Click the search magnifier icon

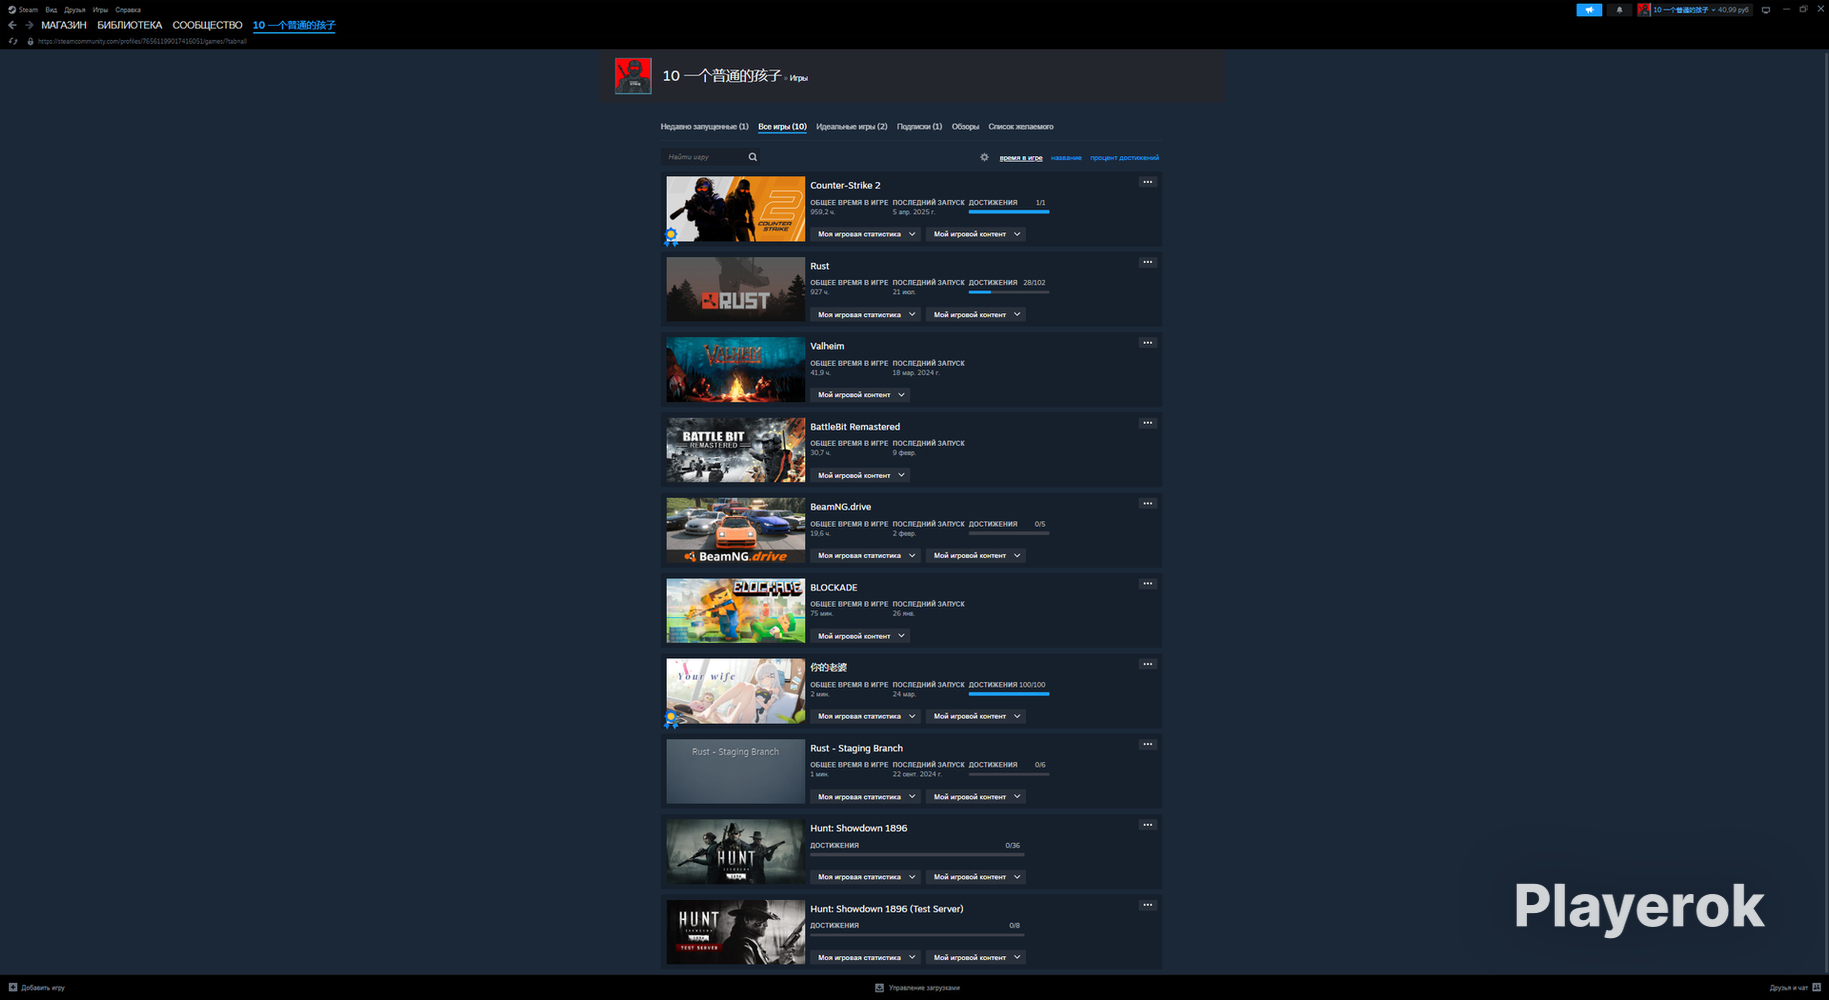tap(753, 157)
